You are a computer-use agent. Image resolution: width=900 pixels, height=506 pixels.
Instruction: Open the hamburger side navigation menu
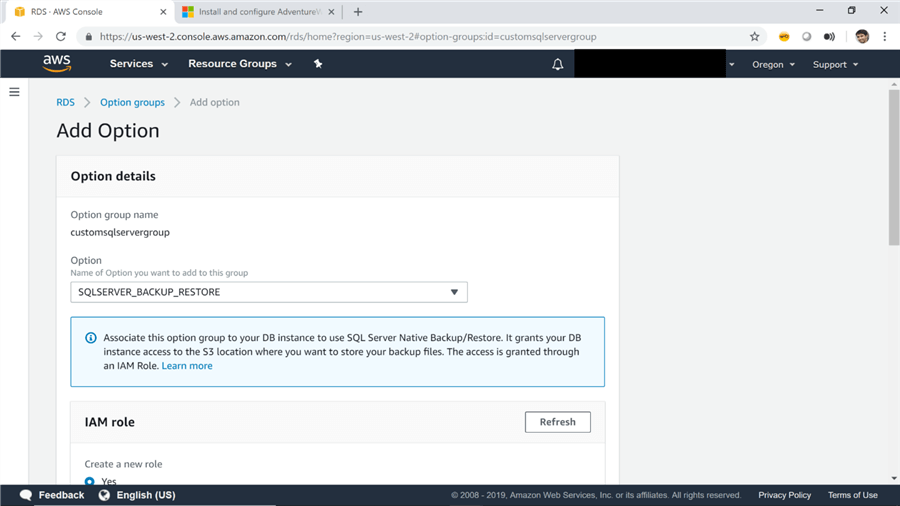14,92
